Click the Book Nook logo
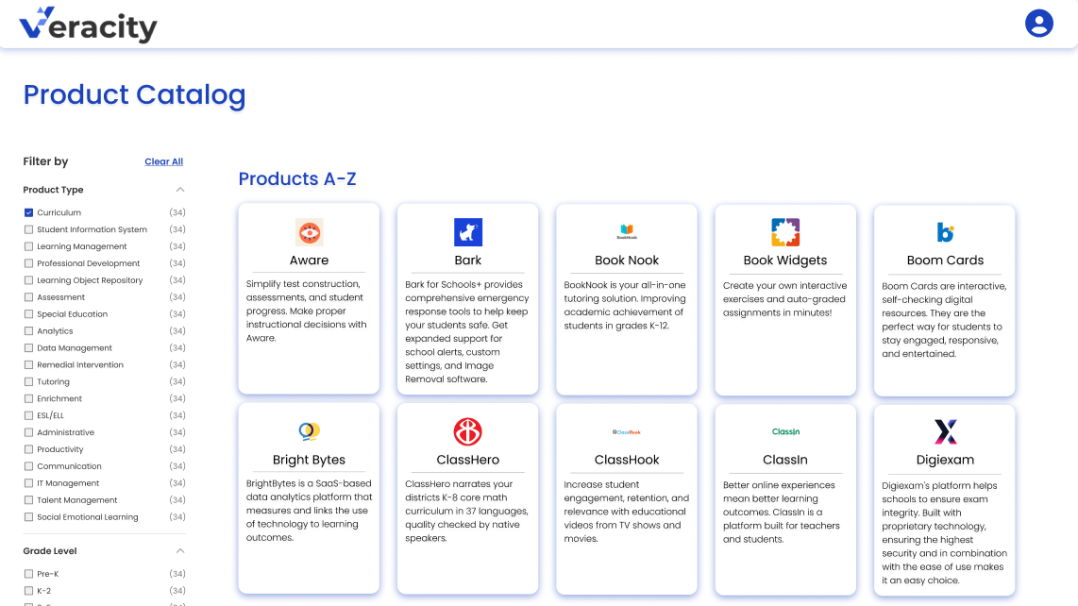The image size is (1078, 606). [626, 232]
